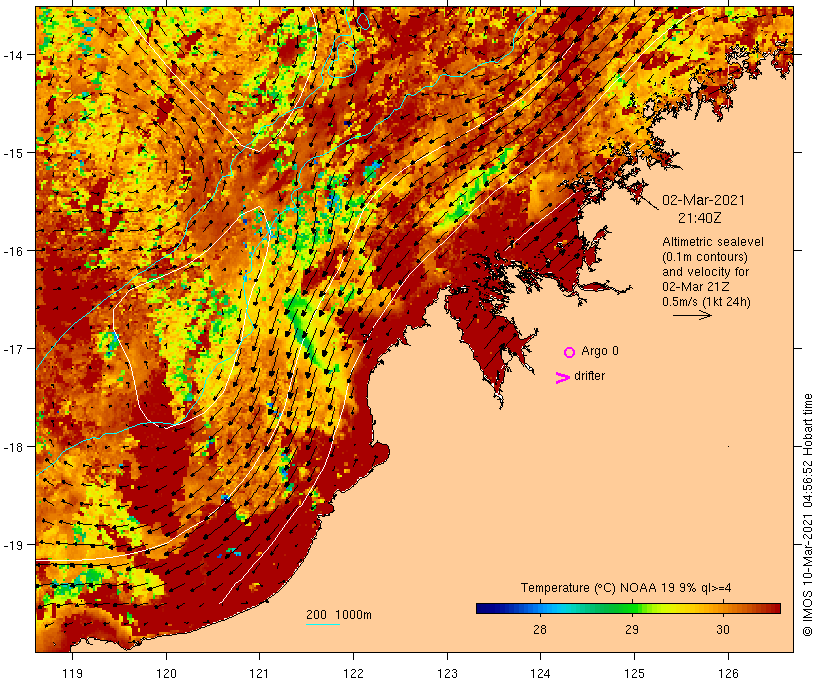Click the 'Temperature (°C) NOAA 19' title
This screenshot has height=680, width=820.
(597, 588)
